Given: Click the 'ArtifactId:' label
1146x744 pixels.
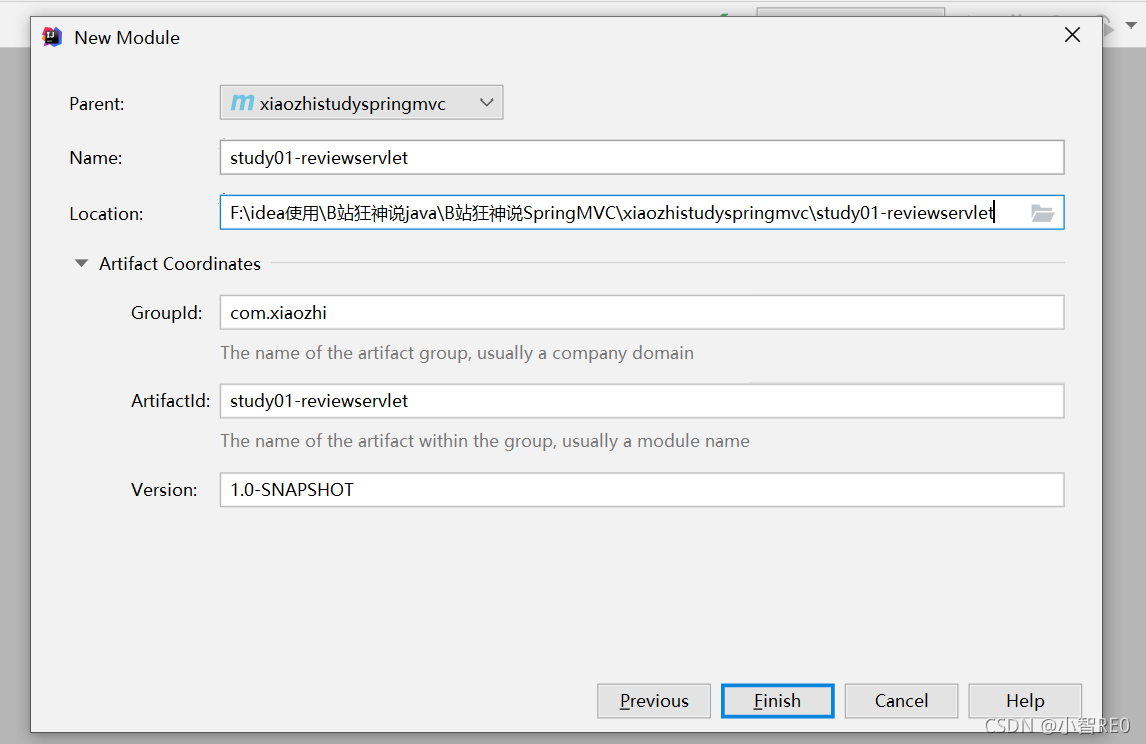Looking at the screenshot, I should (x=170, y=401).
